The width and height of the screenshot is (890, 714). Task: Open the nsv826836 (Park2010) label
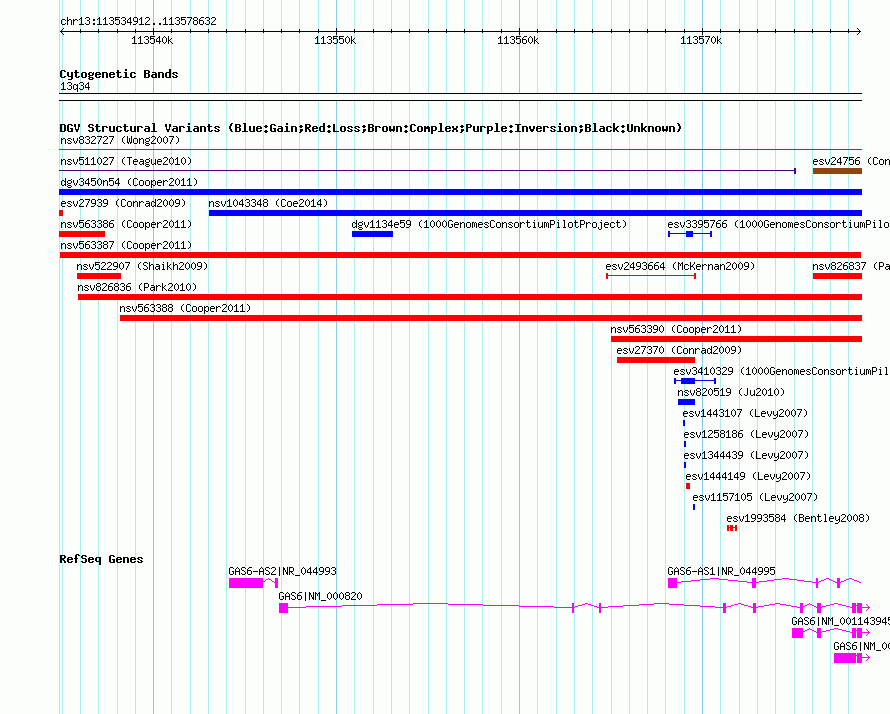137,287
